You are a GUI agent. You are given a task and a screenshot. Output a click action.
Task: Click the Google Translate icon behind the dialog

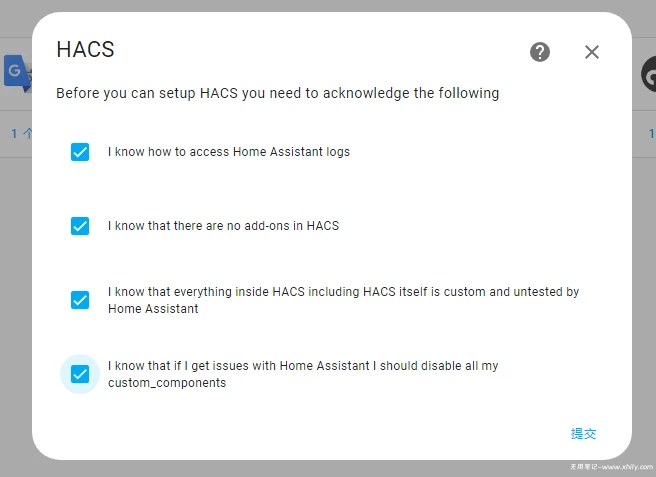(x=17, y=73)
